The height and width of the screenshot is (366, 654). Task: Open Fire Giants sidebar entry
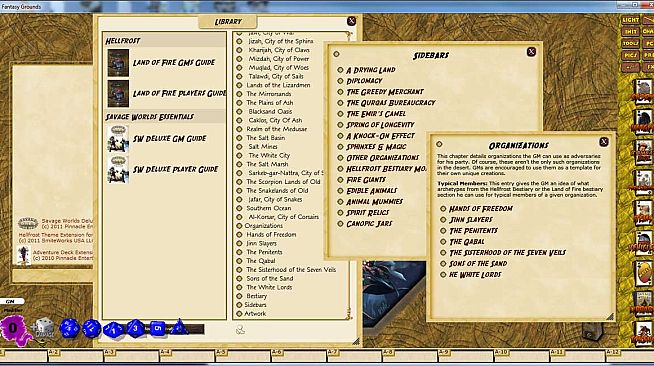click(366, 180)
